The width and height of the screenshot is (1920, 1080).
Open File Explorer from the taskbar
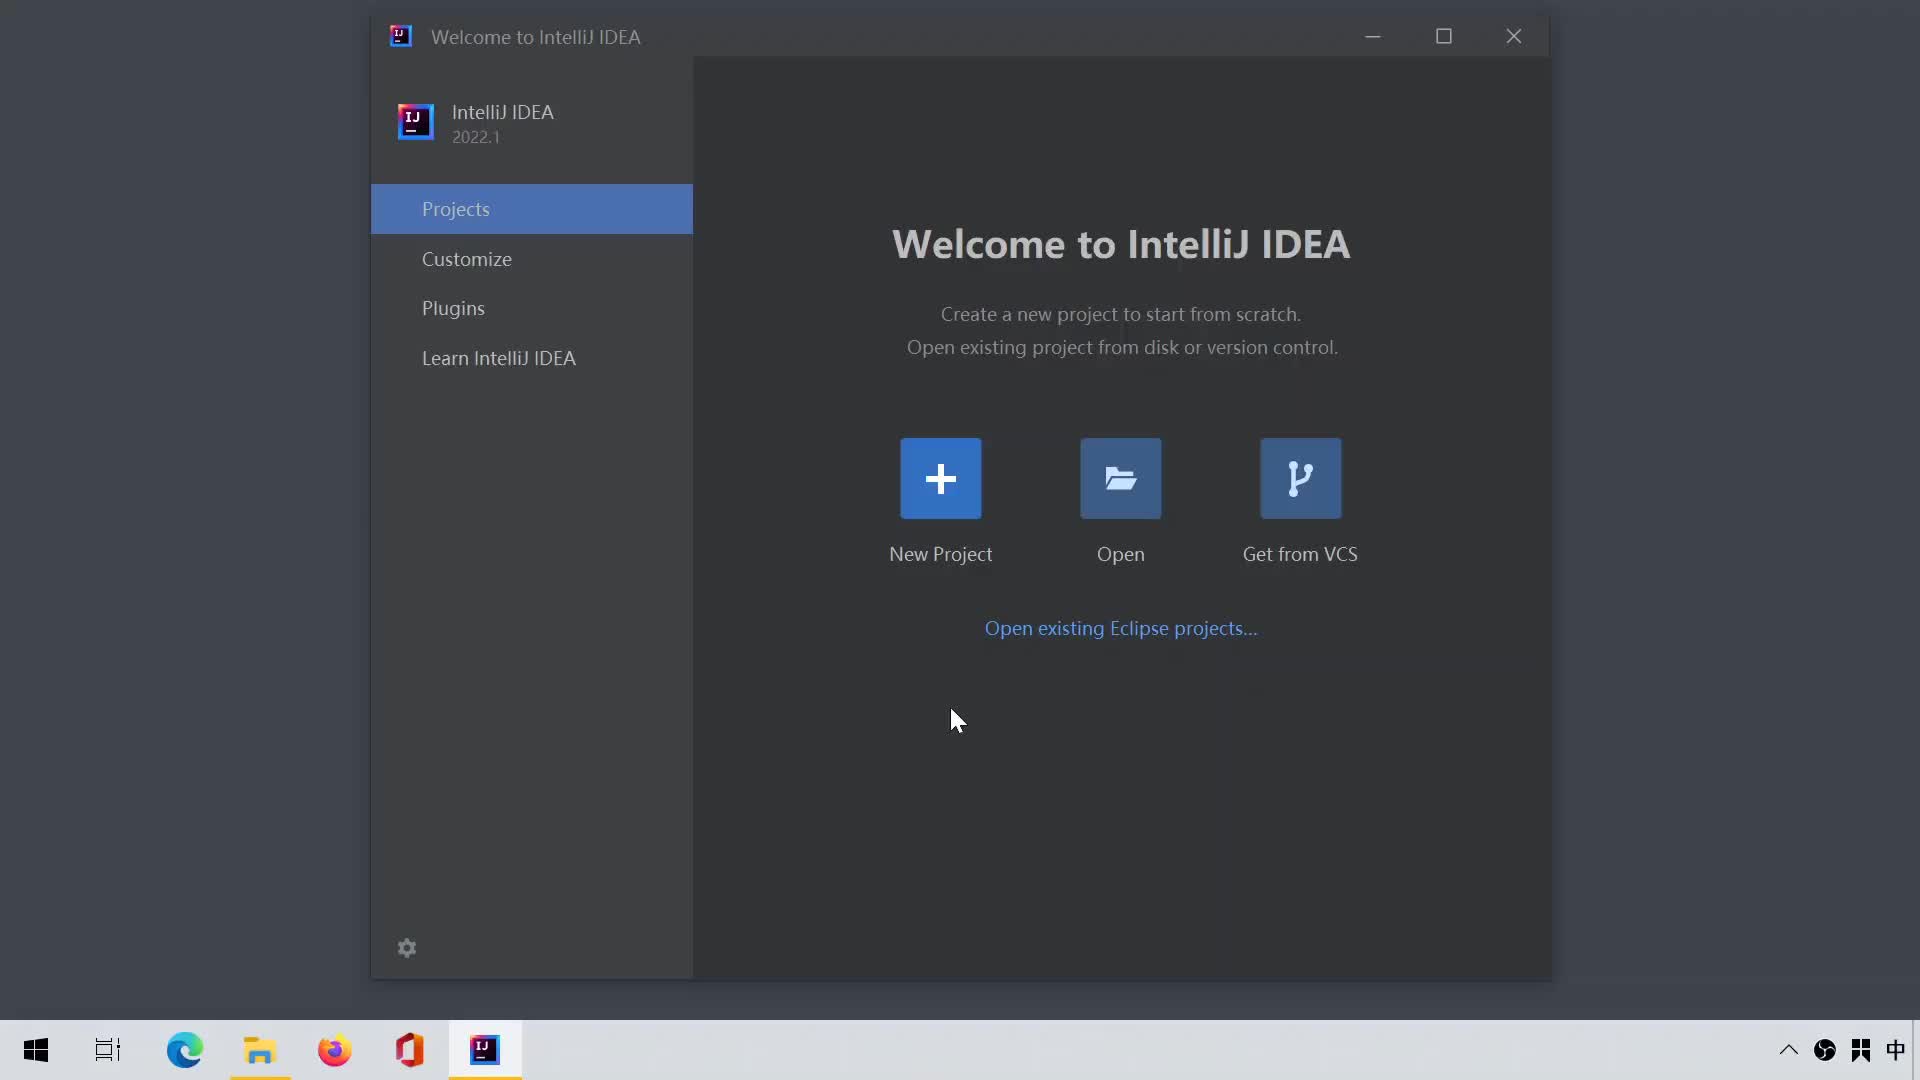point(260,1050)
